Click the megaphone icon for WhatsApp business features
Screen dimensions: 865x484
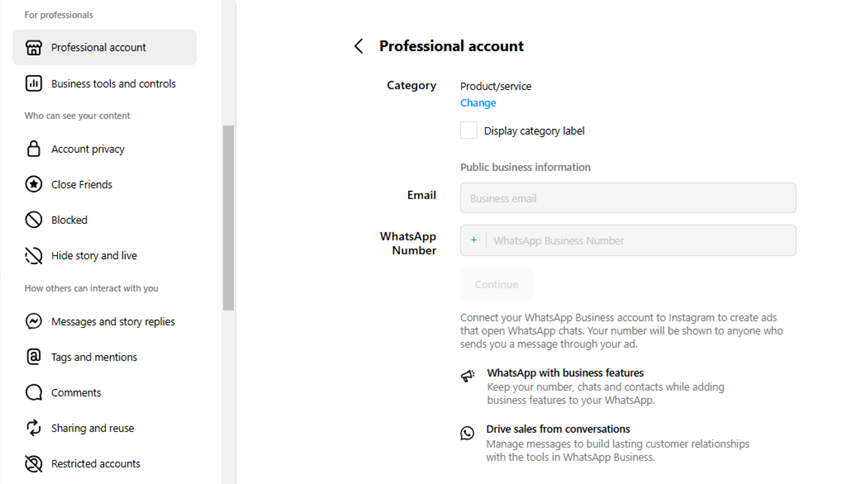[x=468, y=376]
